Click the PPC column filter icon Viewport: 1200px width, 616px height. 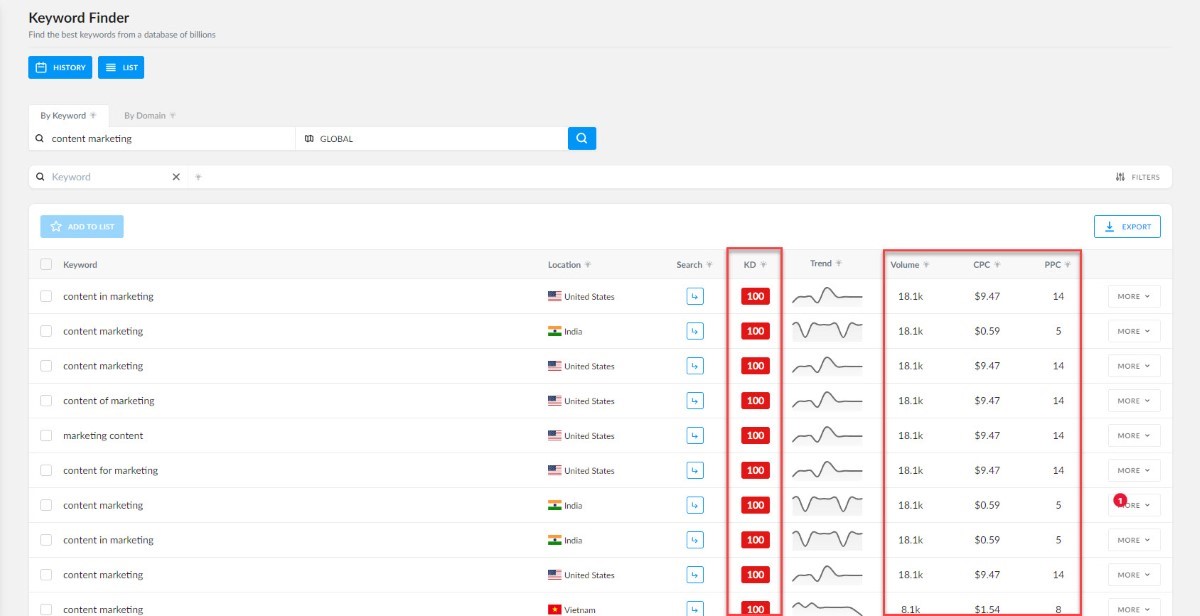1067,265
